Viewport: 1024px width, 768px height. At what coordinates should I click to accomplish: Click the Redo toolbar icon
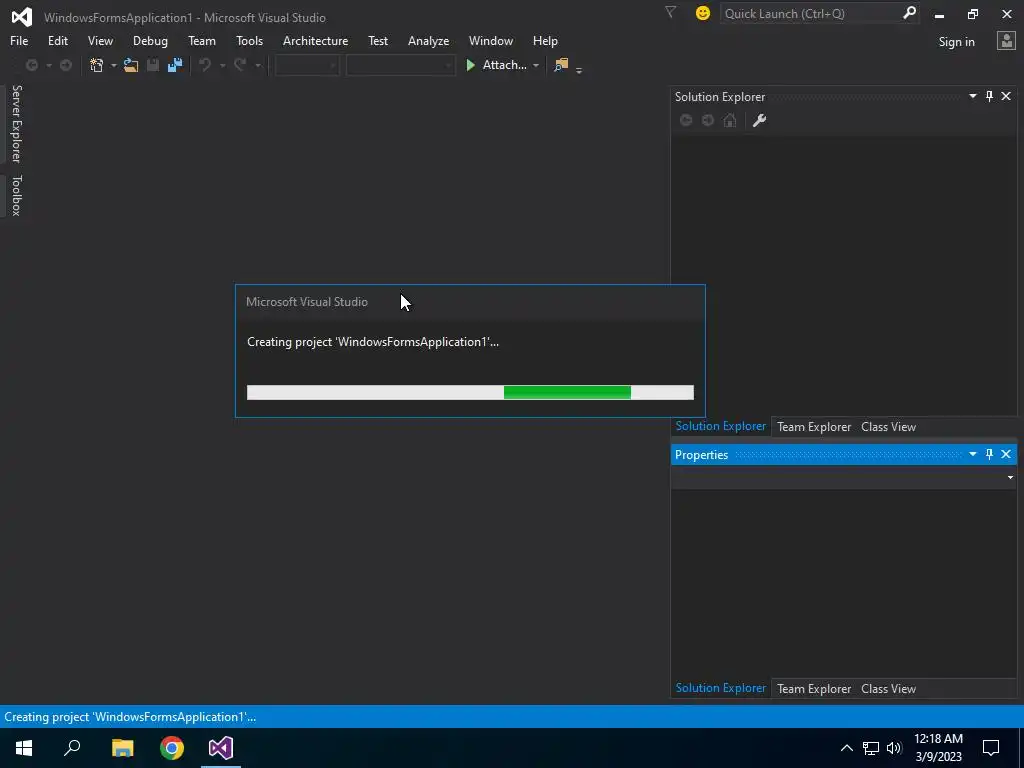pyautogui.click(x=240, y=65)
